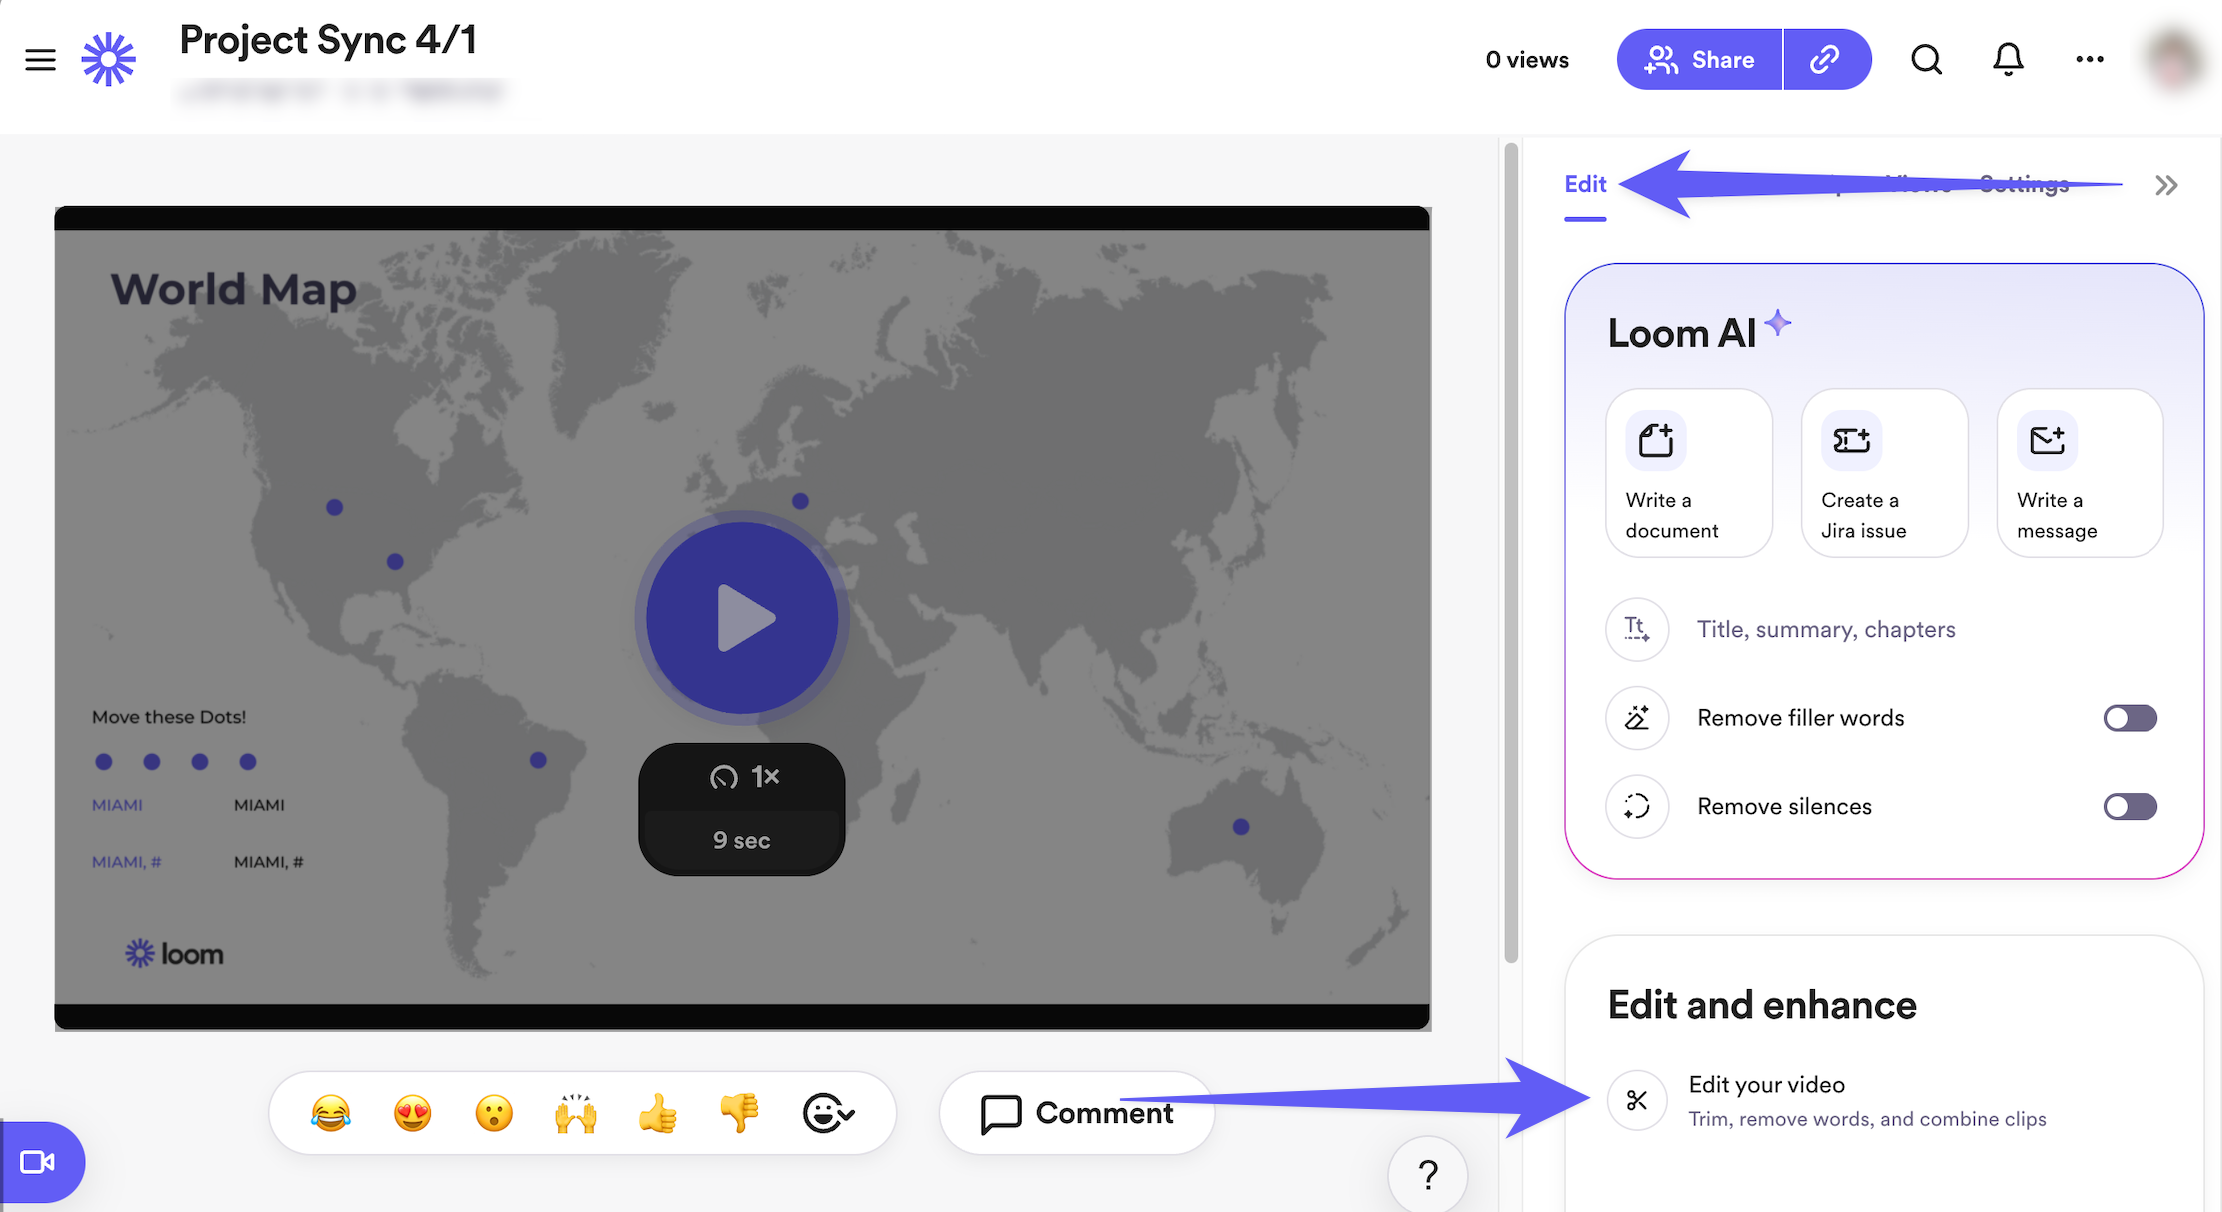Switch to the Edit tab

tap(1584, 184)
